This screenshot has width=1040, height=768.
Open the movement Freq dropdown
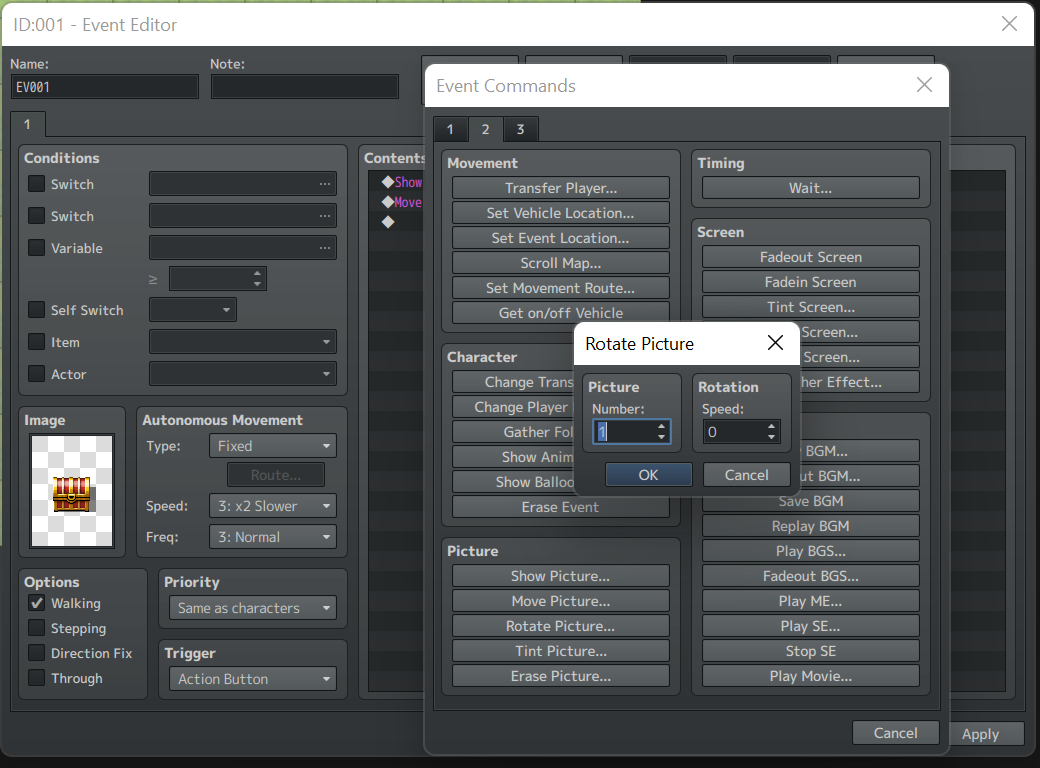pyautogui.click(x=273, y=537)
